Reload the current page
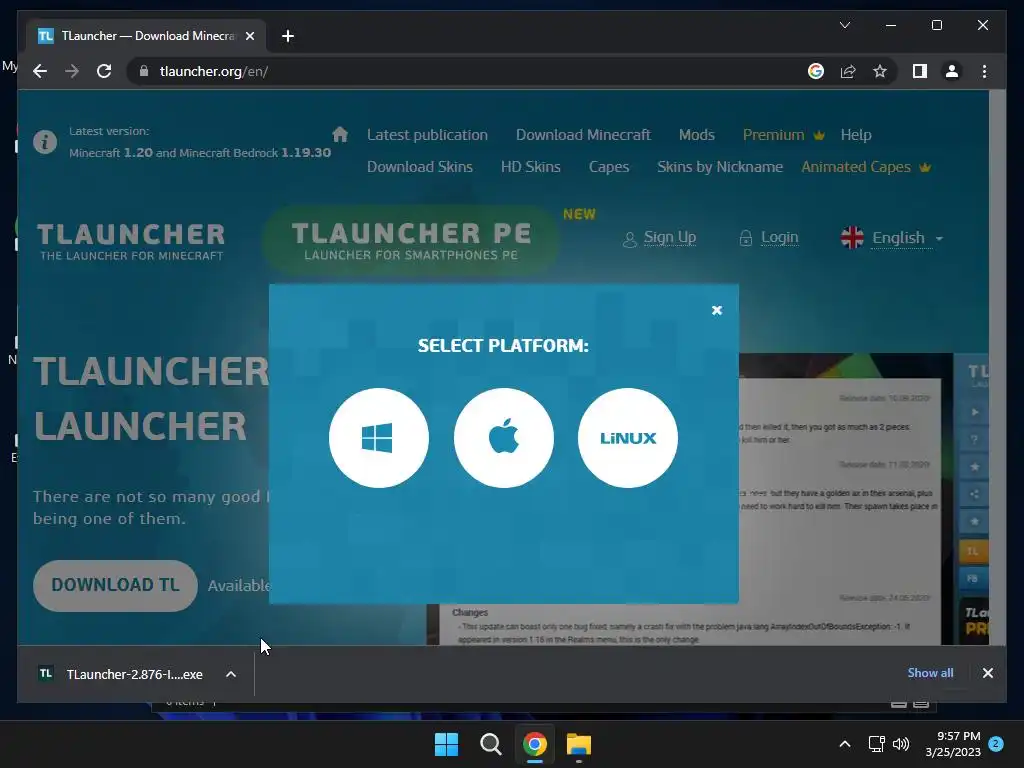 pyautogui.click(x=104, y=71)
